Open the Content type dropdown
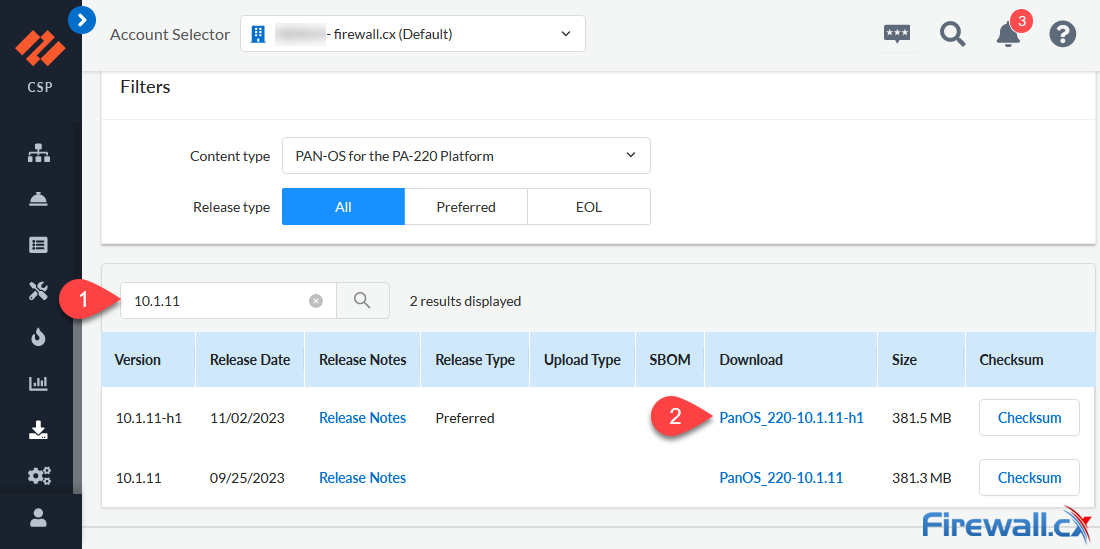Viewport: 1100px width, 549px height. 466,156
